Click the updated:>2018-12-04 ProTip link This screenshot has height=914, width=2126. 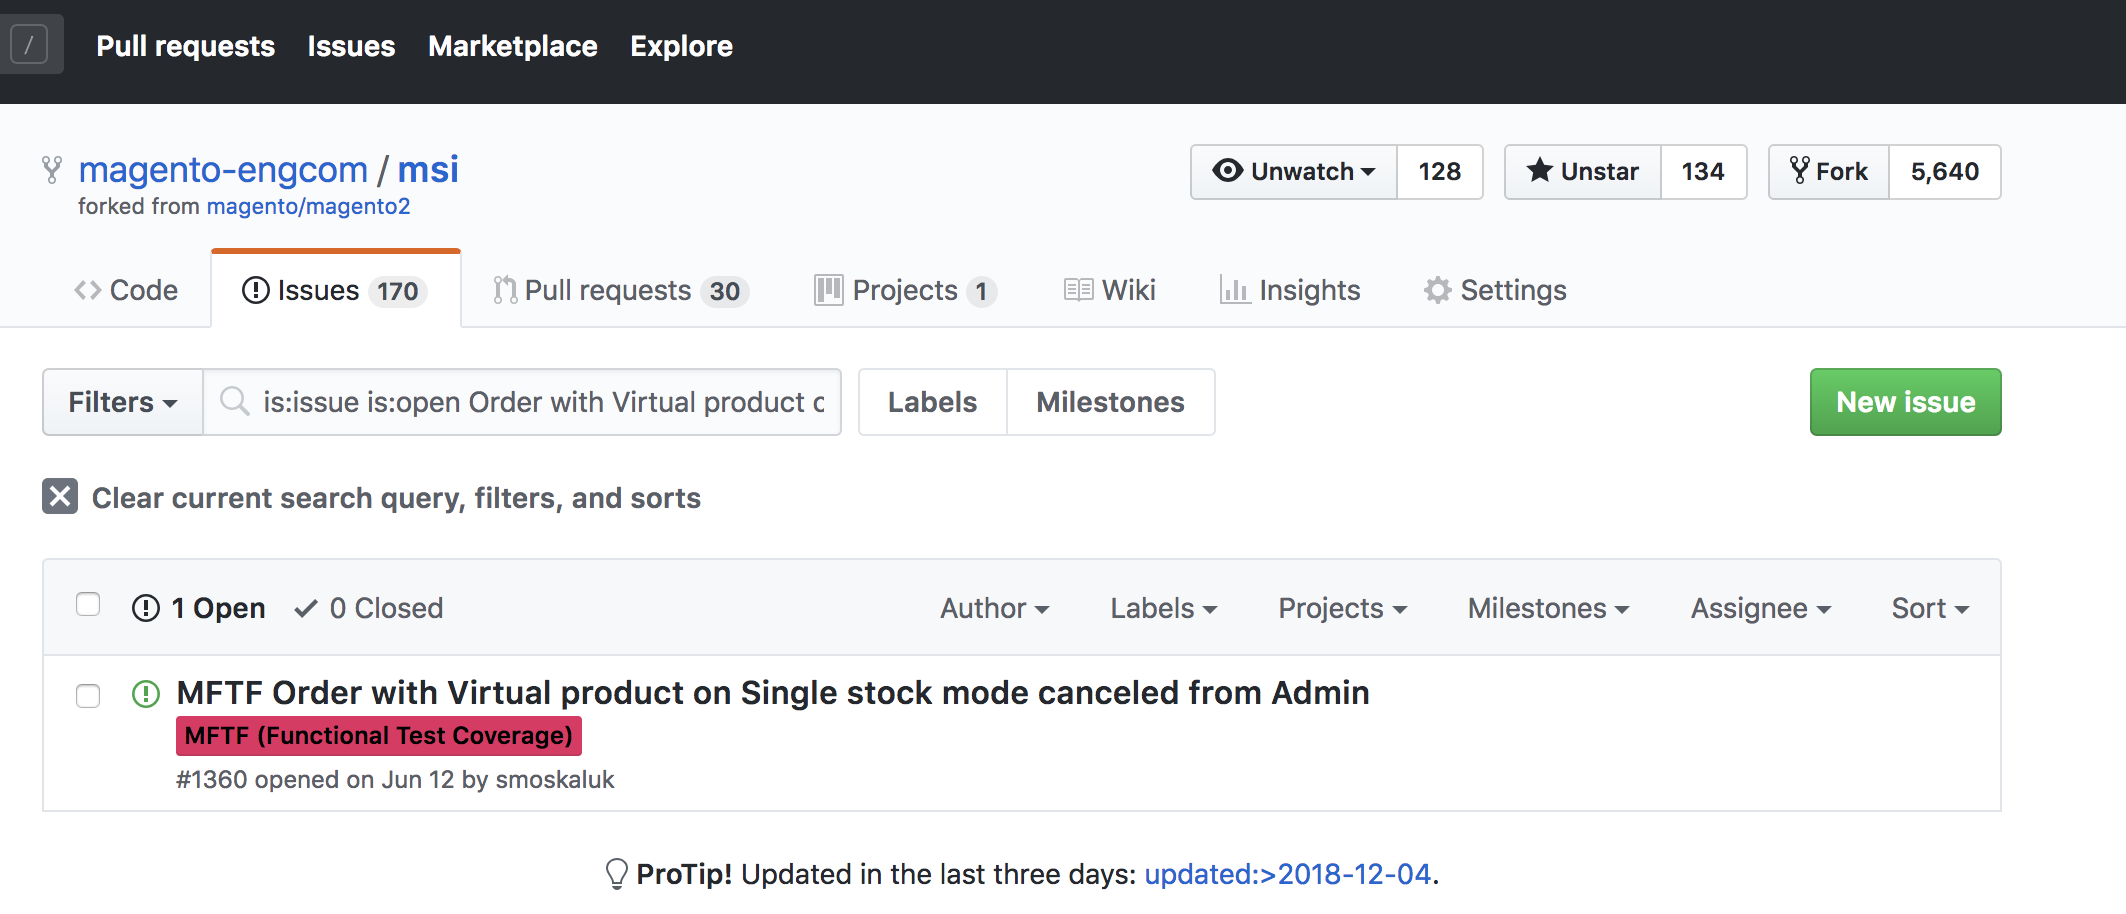(x=1287, y=874)
